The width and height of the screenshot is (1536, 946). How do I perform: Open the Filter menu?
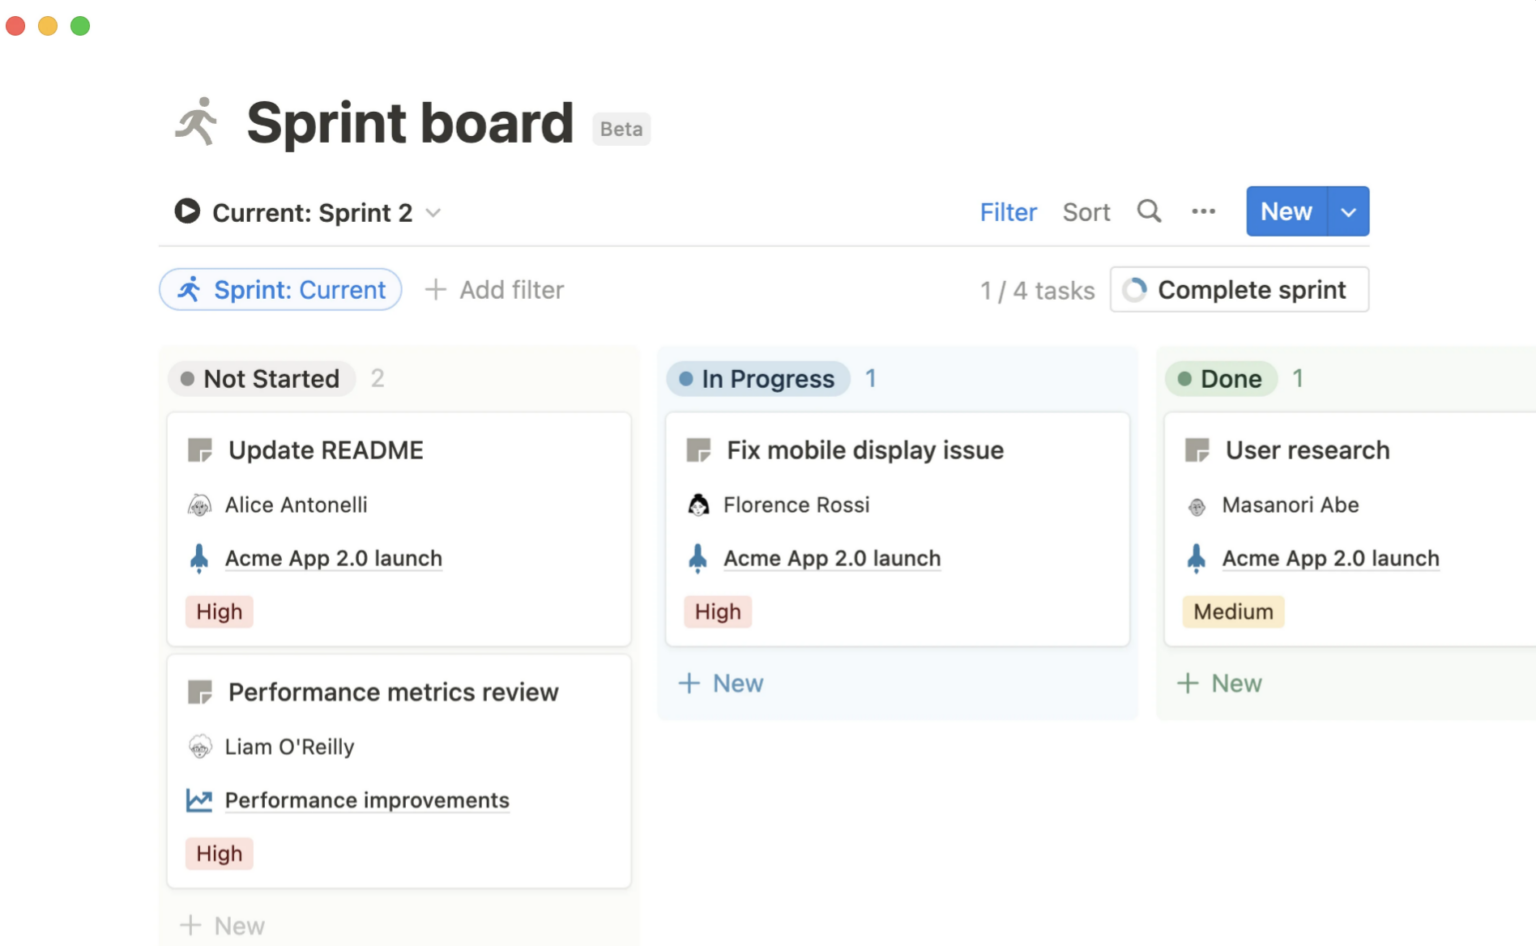click(1008, 212)
